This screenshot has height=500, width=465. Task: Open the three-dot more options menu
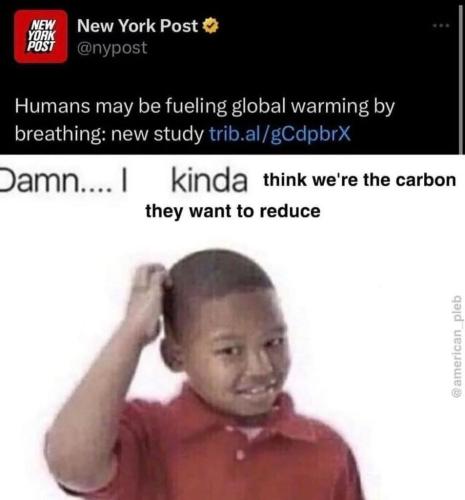pyautogui.click(x=441, y=25)
